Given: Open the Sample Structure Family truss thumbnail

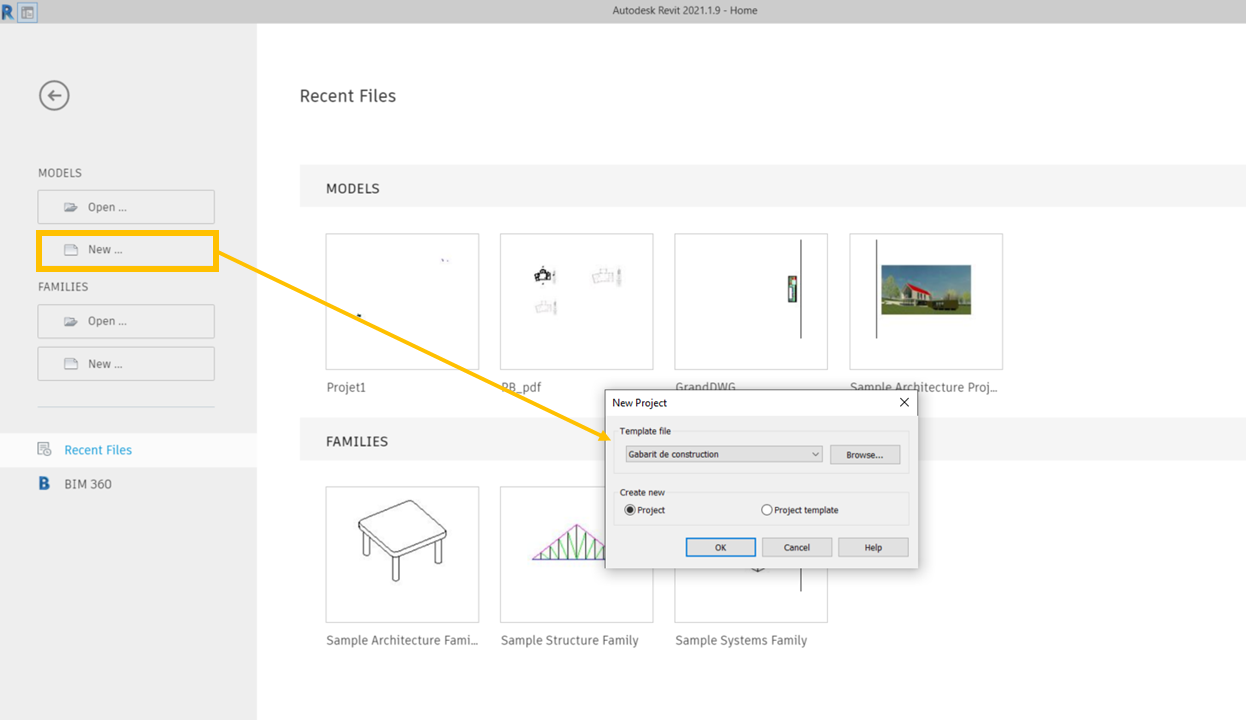Looking at the screenshot, I should pyautogui.click(x=577, y=555).
